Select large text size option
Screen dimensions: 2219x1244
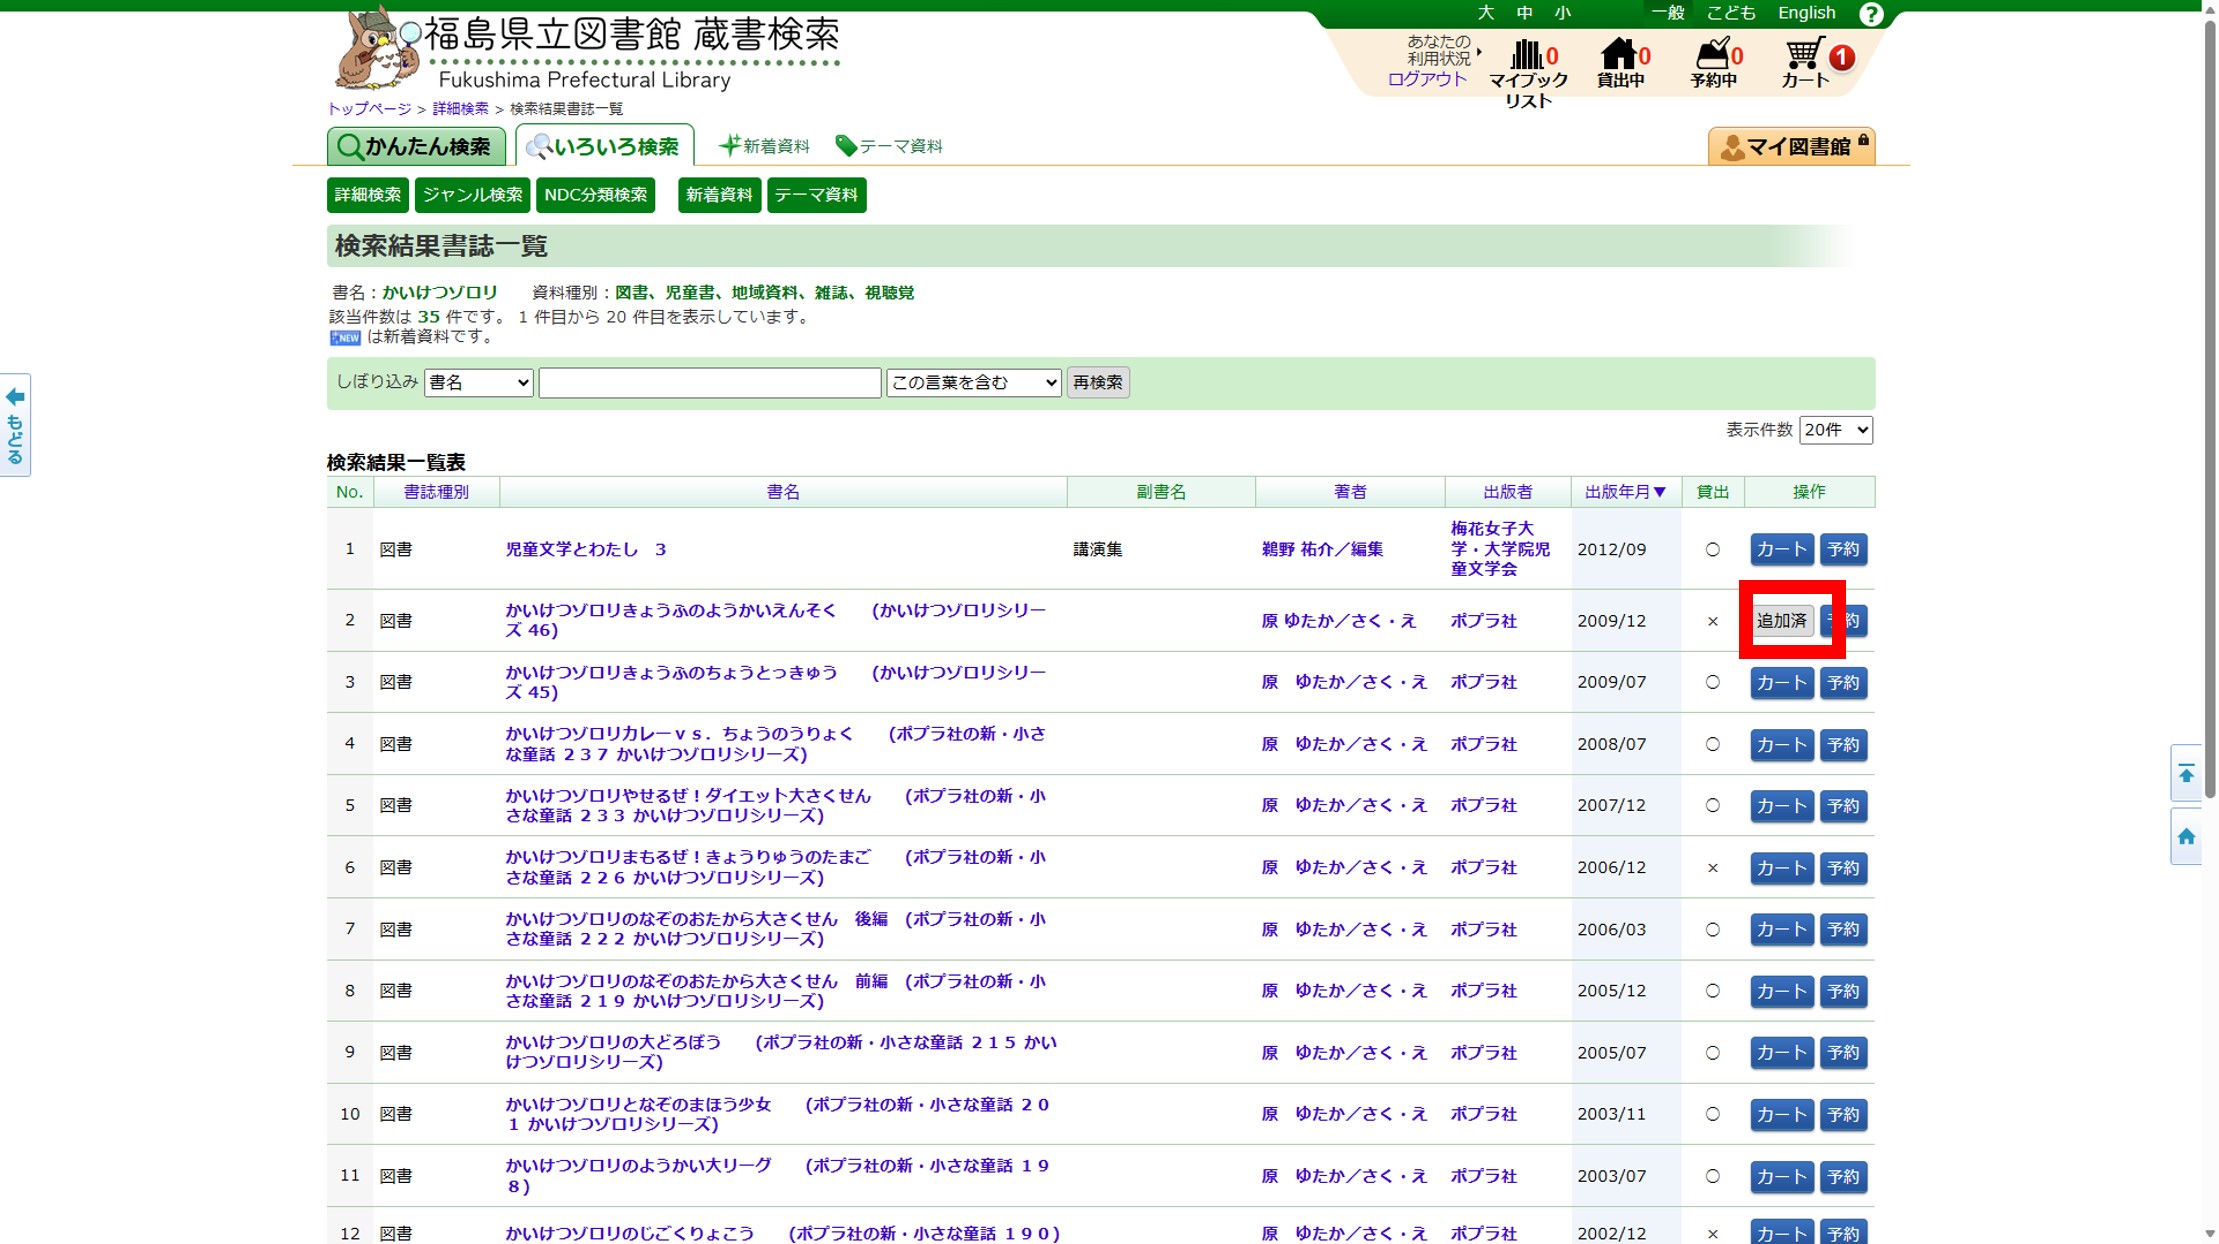[x=1485, y=13]
